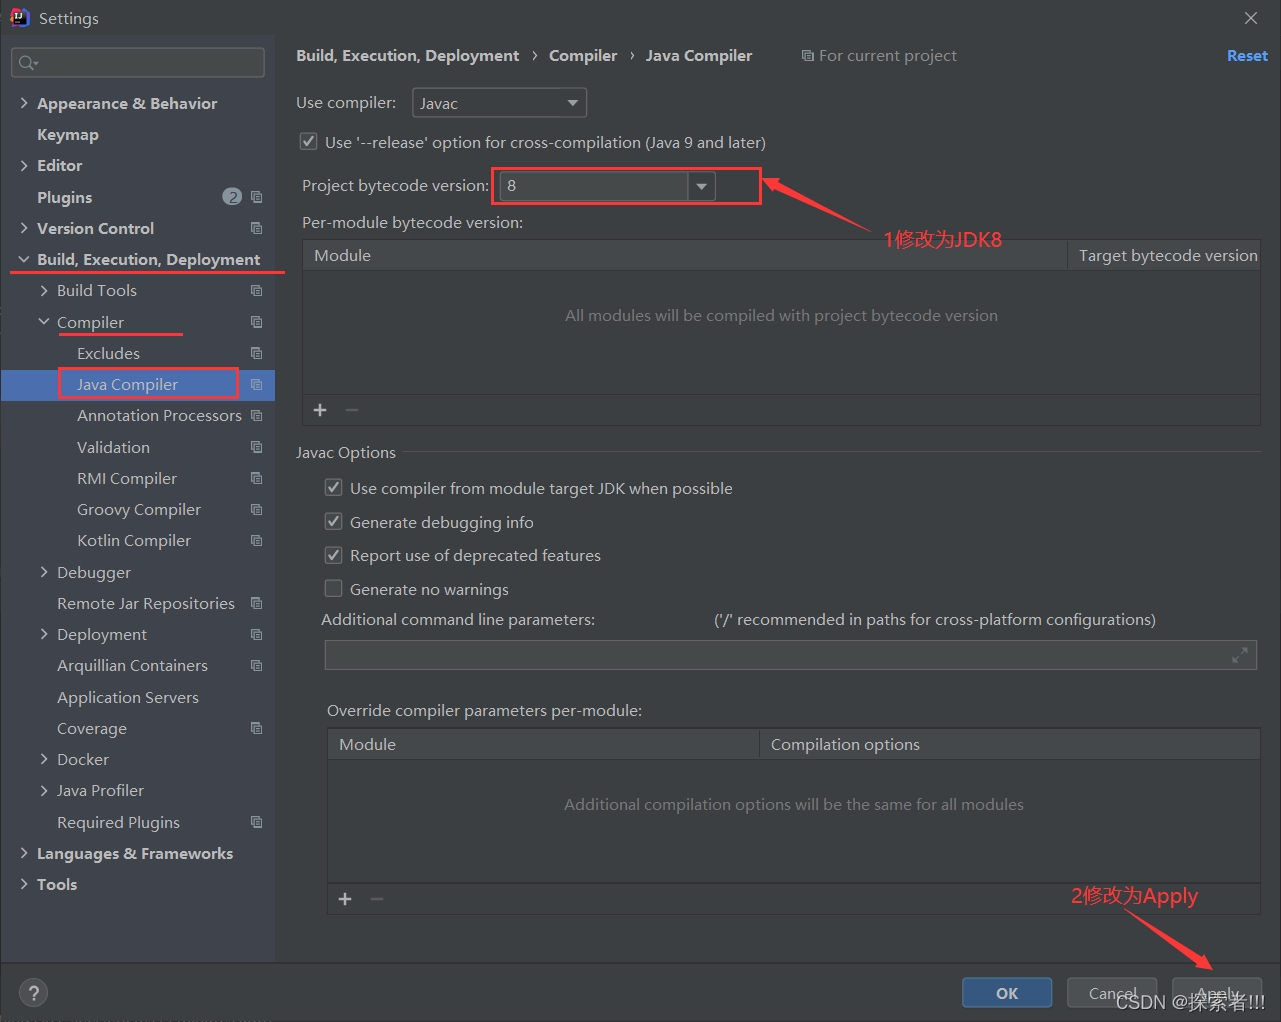1281x1022 pixels.
Task: Click the project-level icon beside Java Compiler row
Action: (257, 384)
